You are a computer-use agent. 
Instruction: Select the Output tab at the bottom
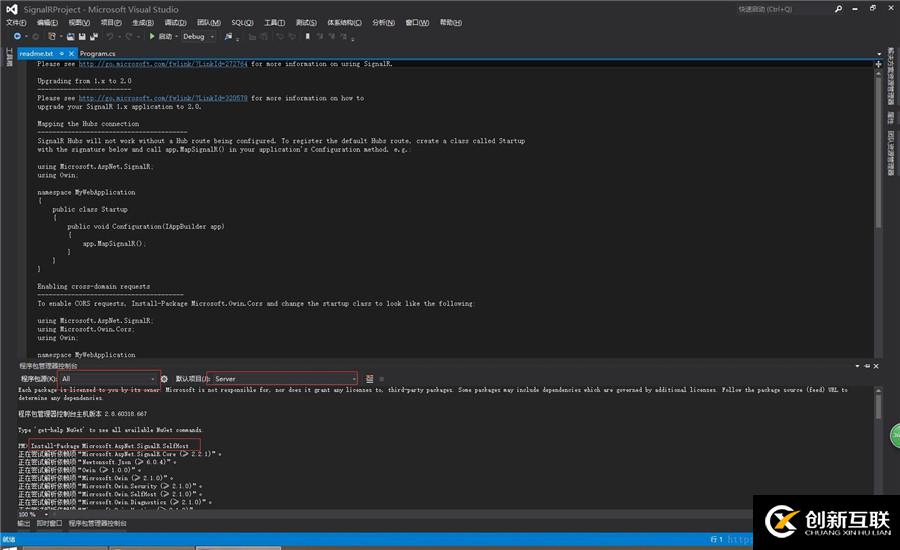pyautogui.click(x=23, y=523)
